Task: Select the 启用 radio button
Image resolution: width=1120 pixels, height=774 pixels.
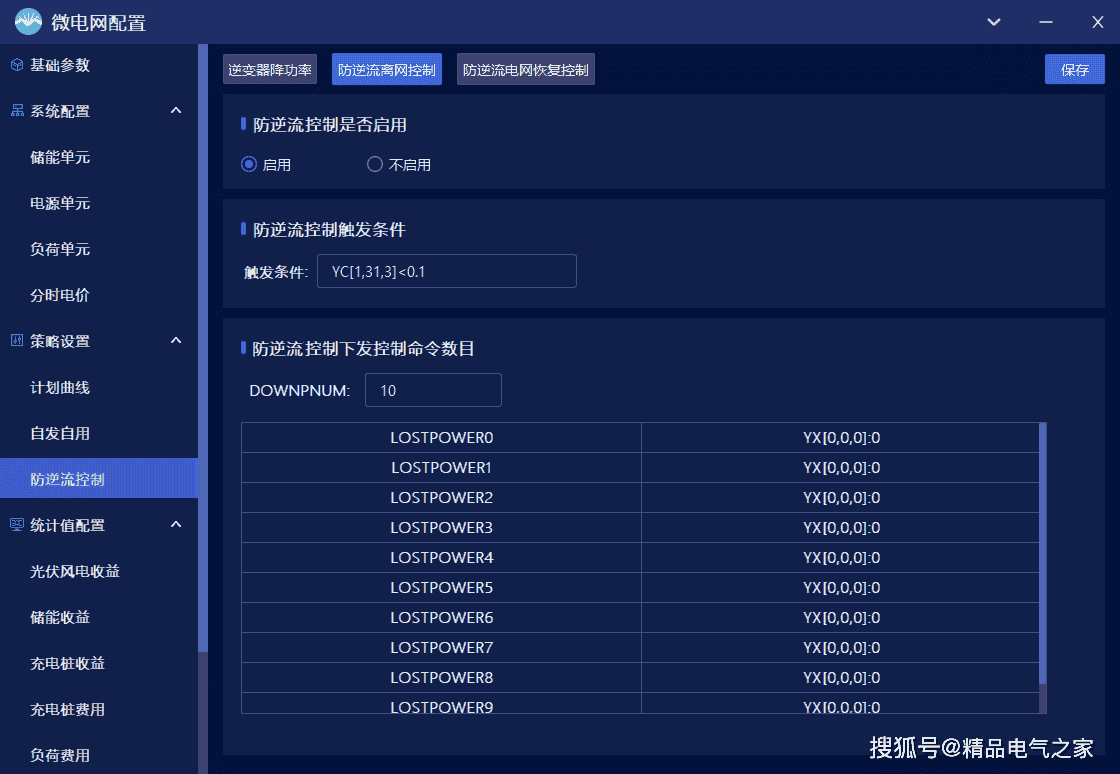Action: [249, 164]
